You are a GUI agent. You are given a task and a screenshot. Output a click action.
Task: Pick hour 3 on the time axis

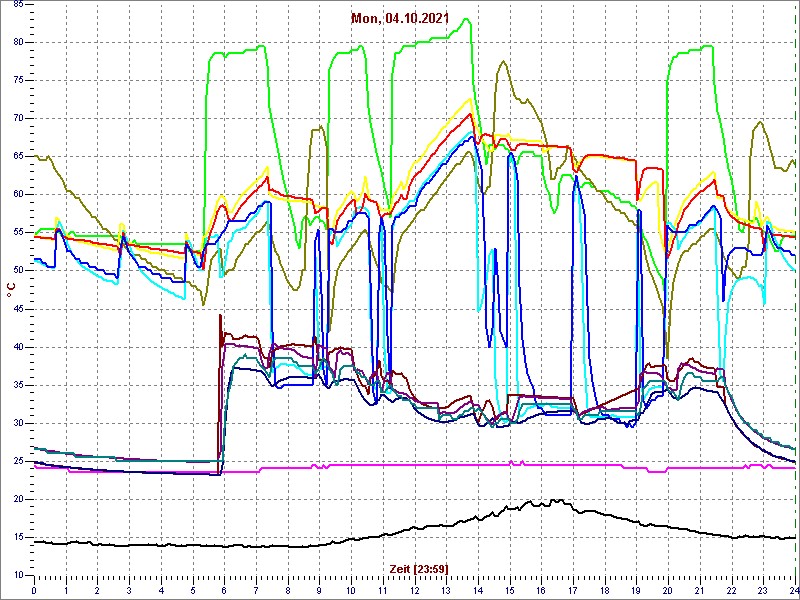129,591
